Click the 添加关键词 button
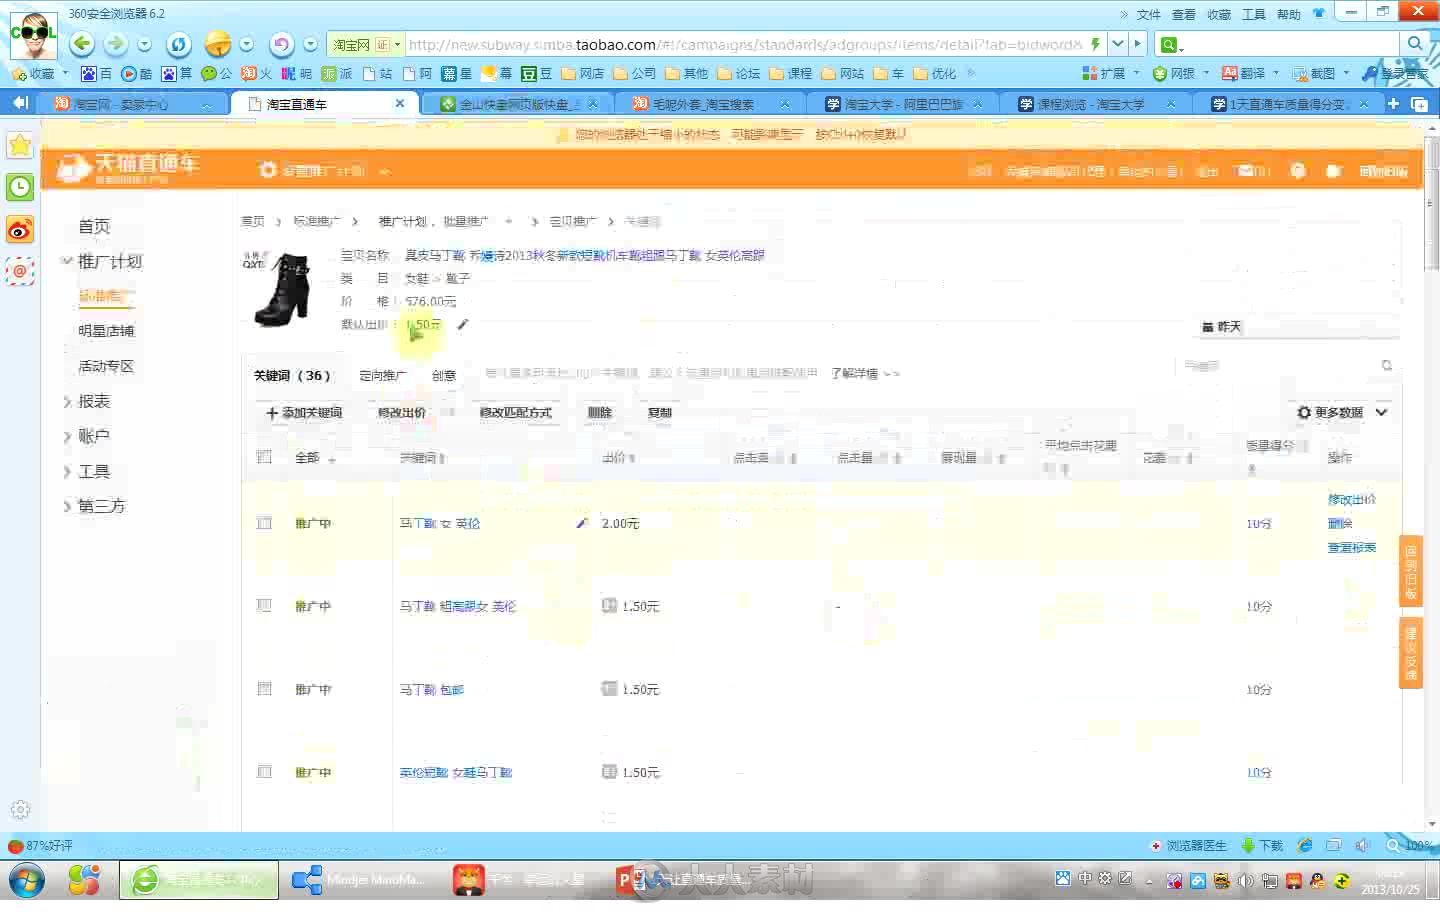The image size is (1440, 912). click(x=304, y=412)
